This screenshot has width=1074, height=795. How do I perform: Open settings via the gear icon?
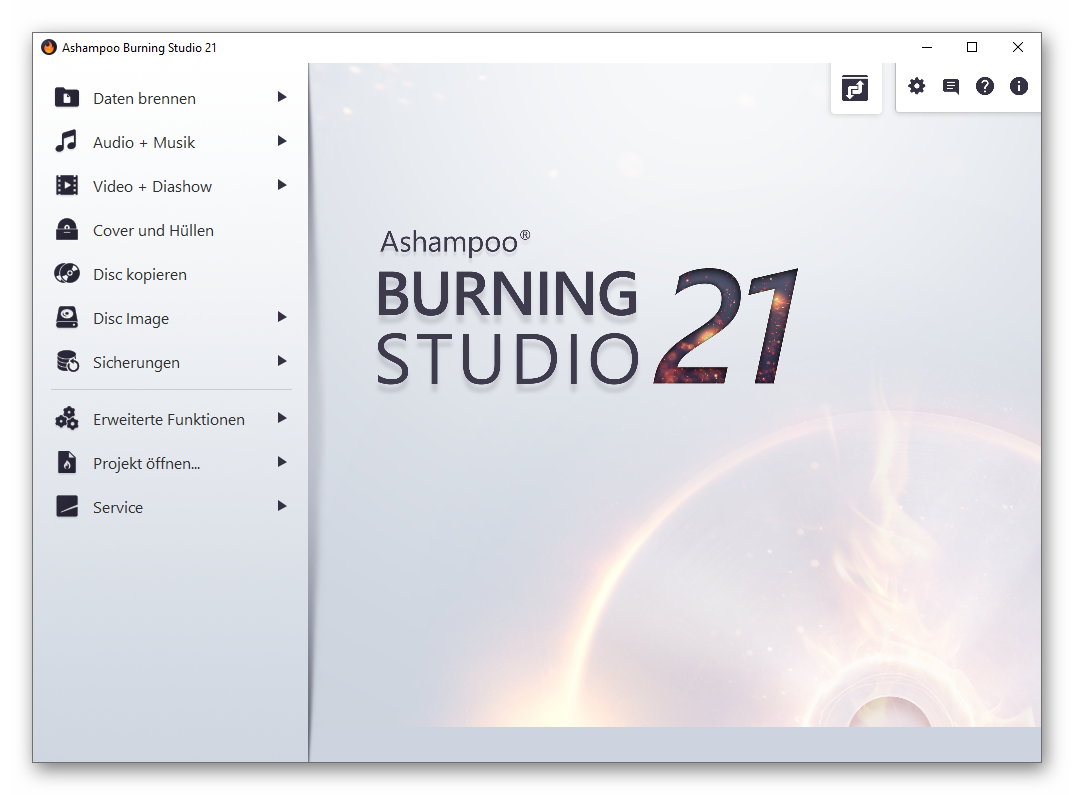point(916,87)
